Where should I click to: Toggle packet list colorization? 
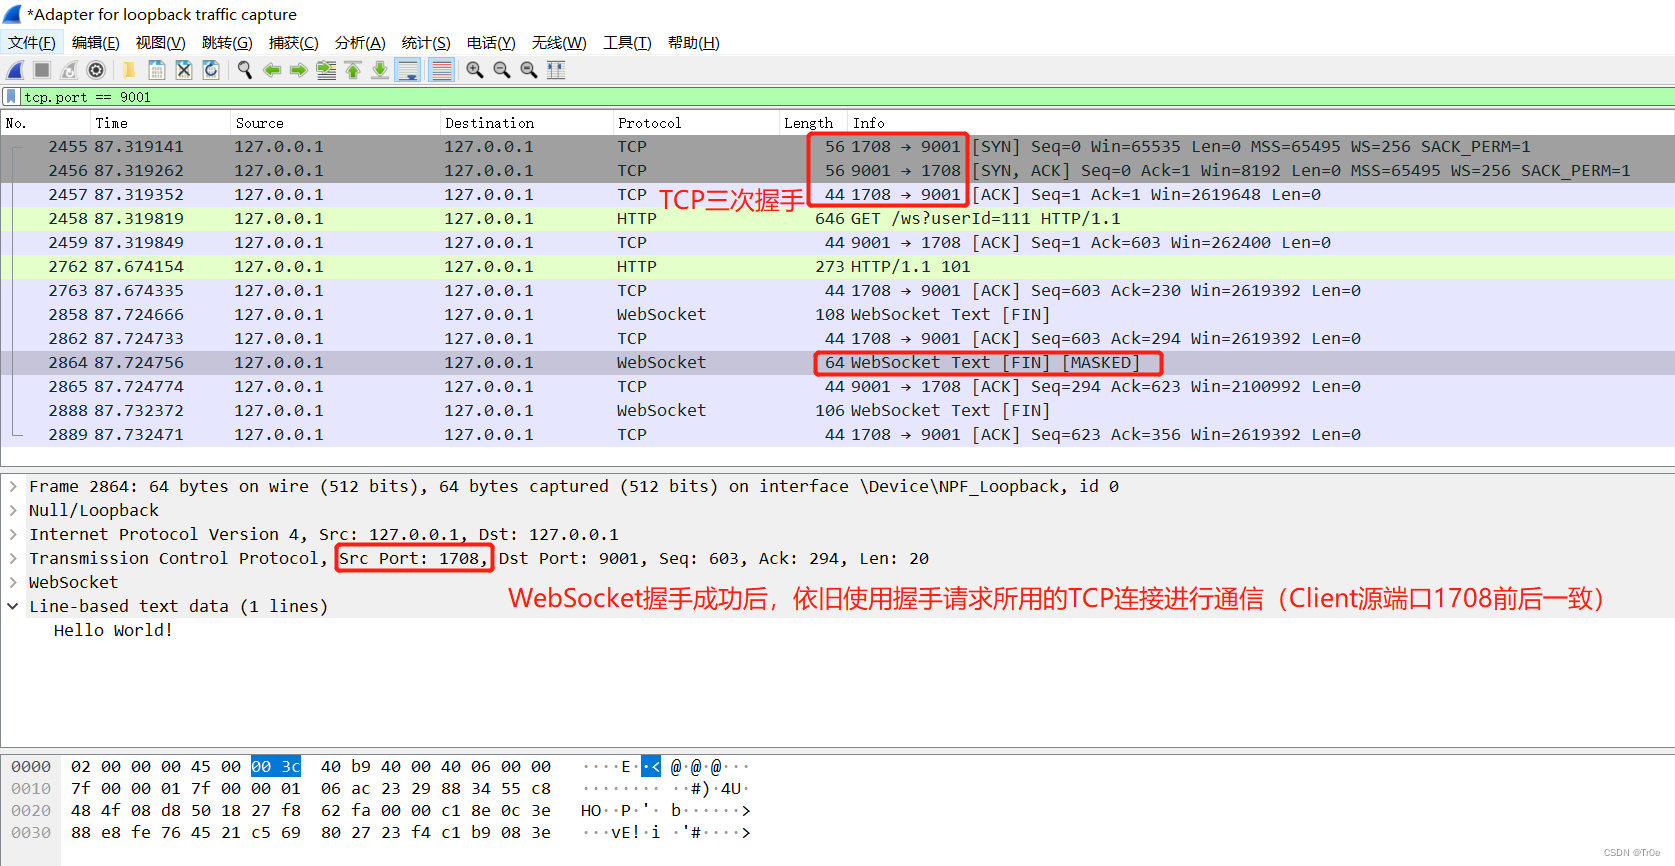click(x=441, y=70)
